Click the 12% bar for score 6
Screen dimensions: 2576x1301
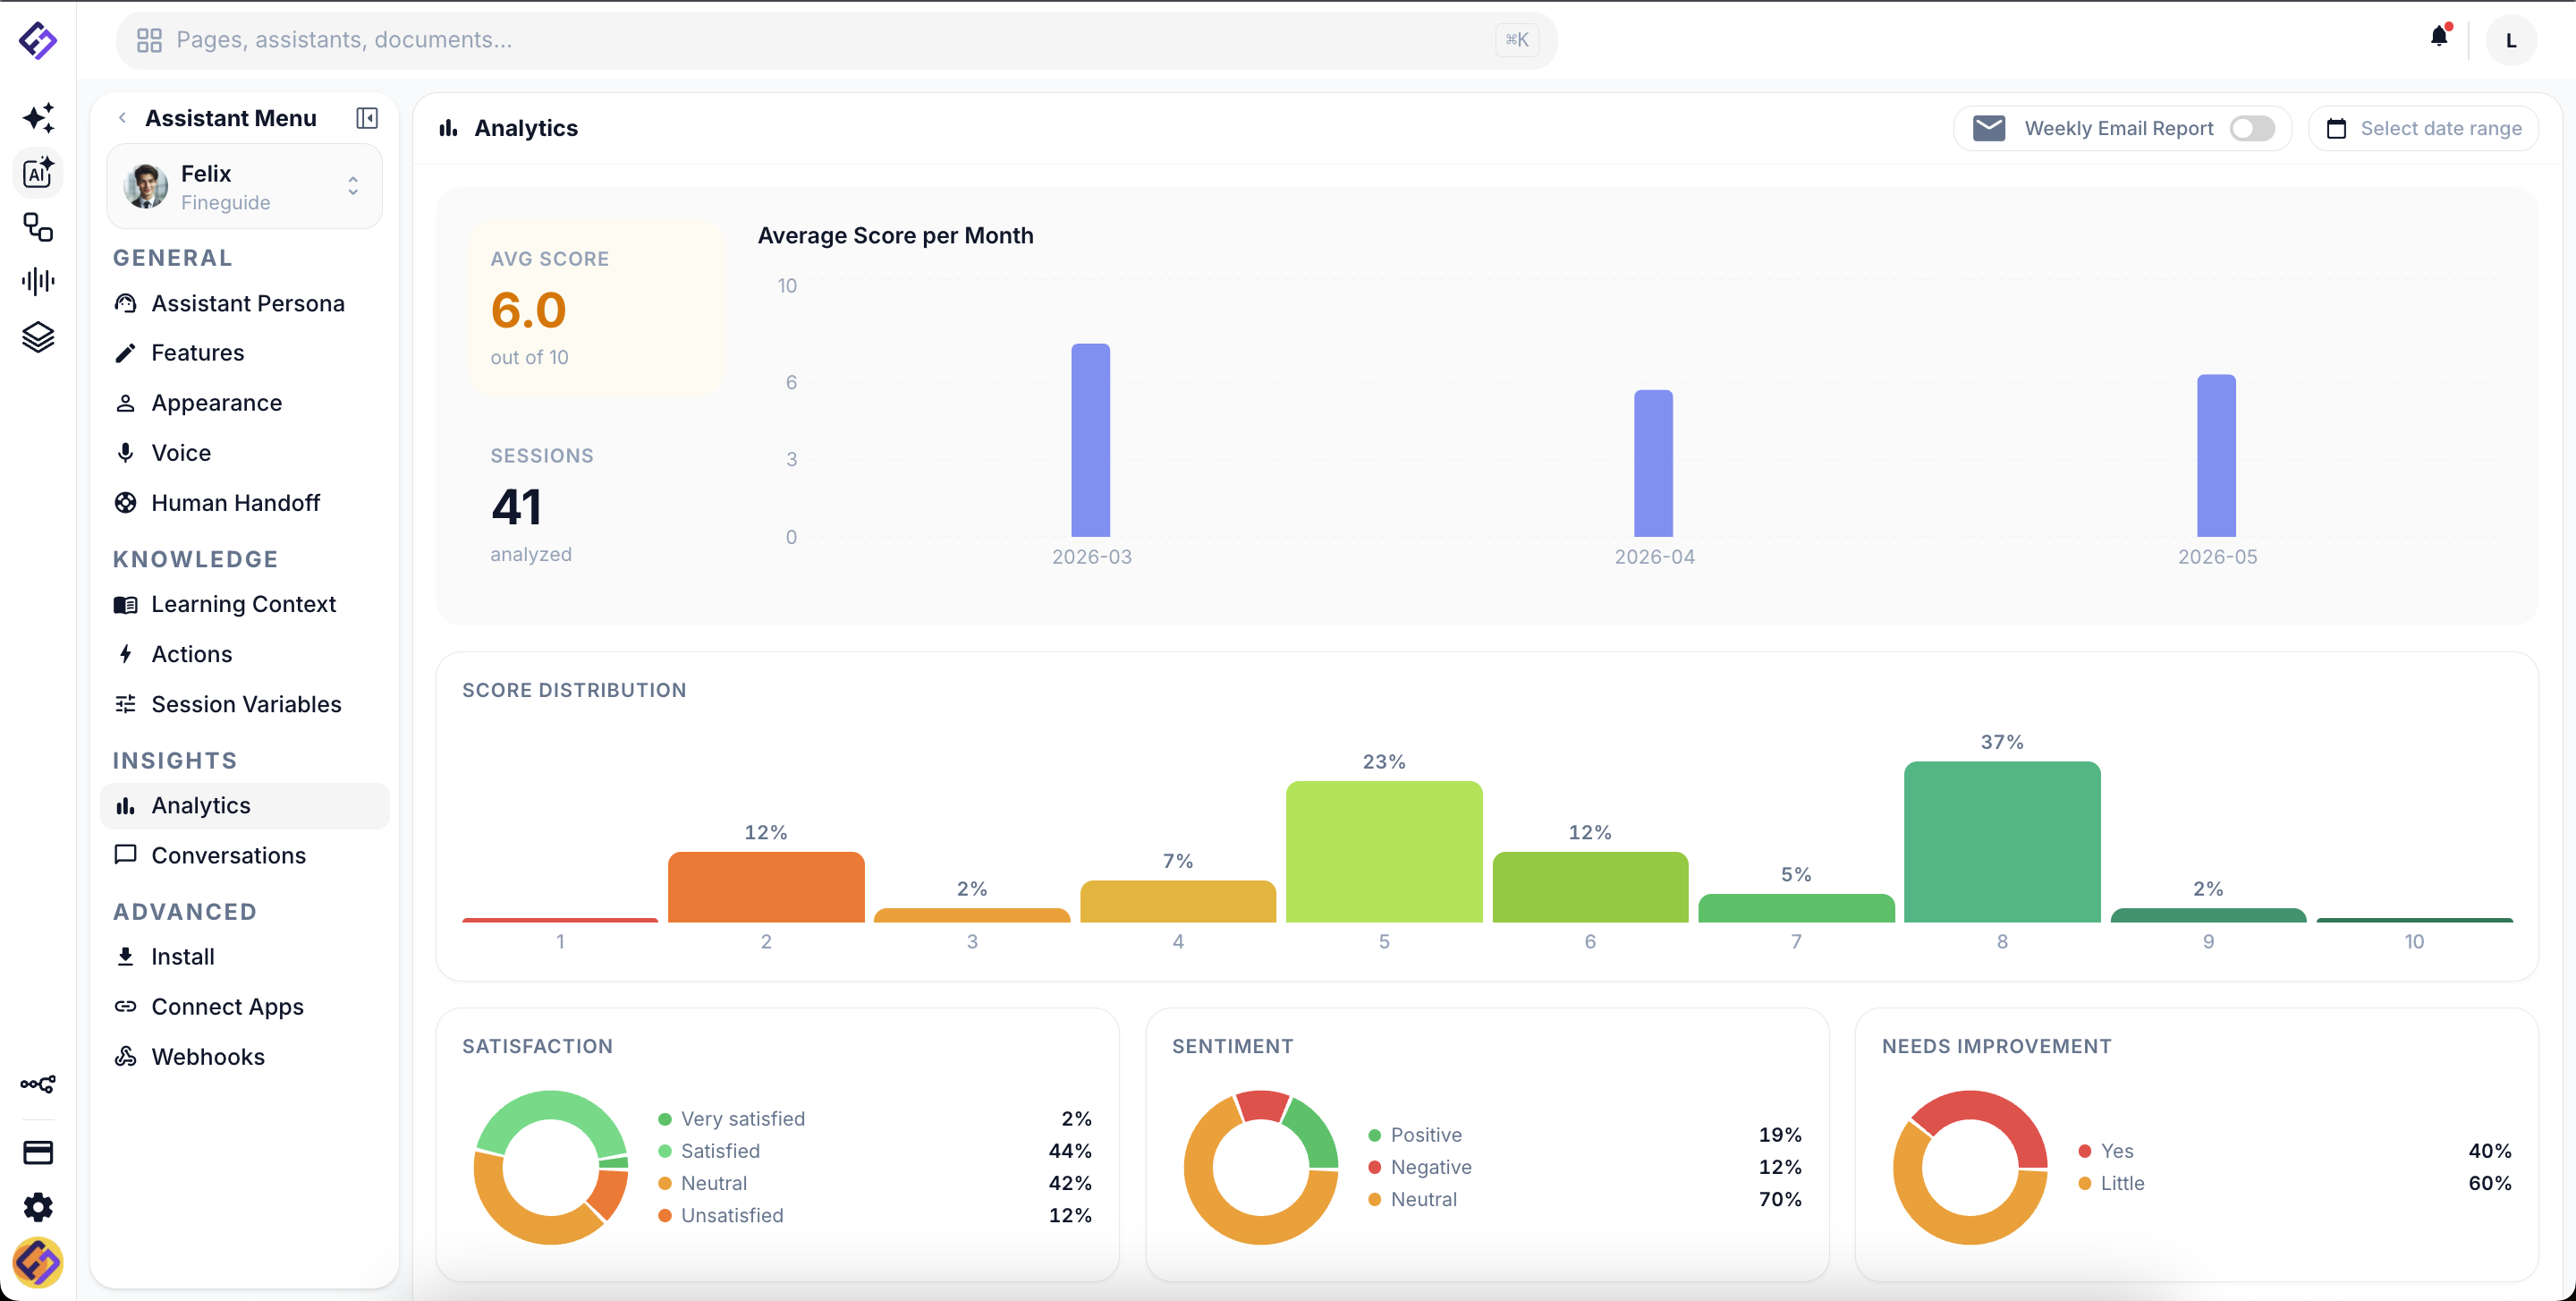pos(1590,887)
